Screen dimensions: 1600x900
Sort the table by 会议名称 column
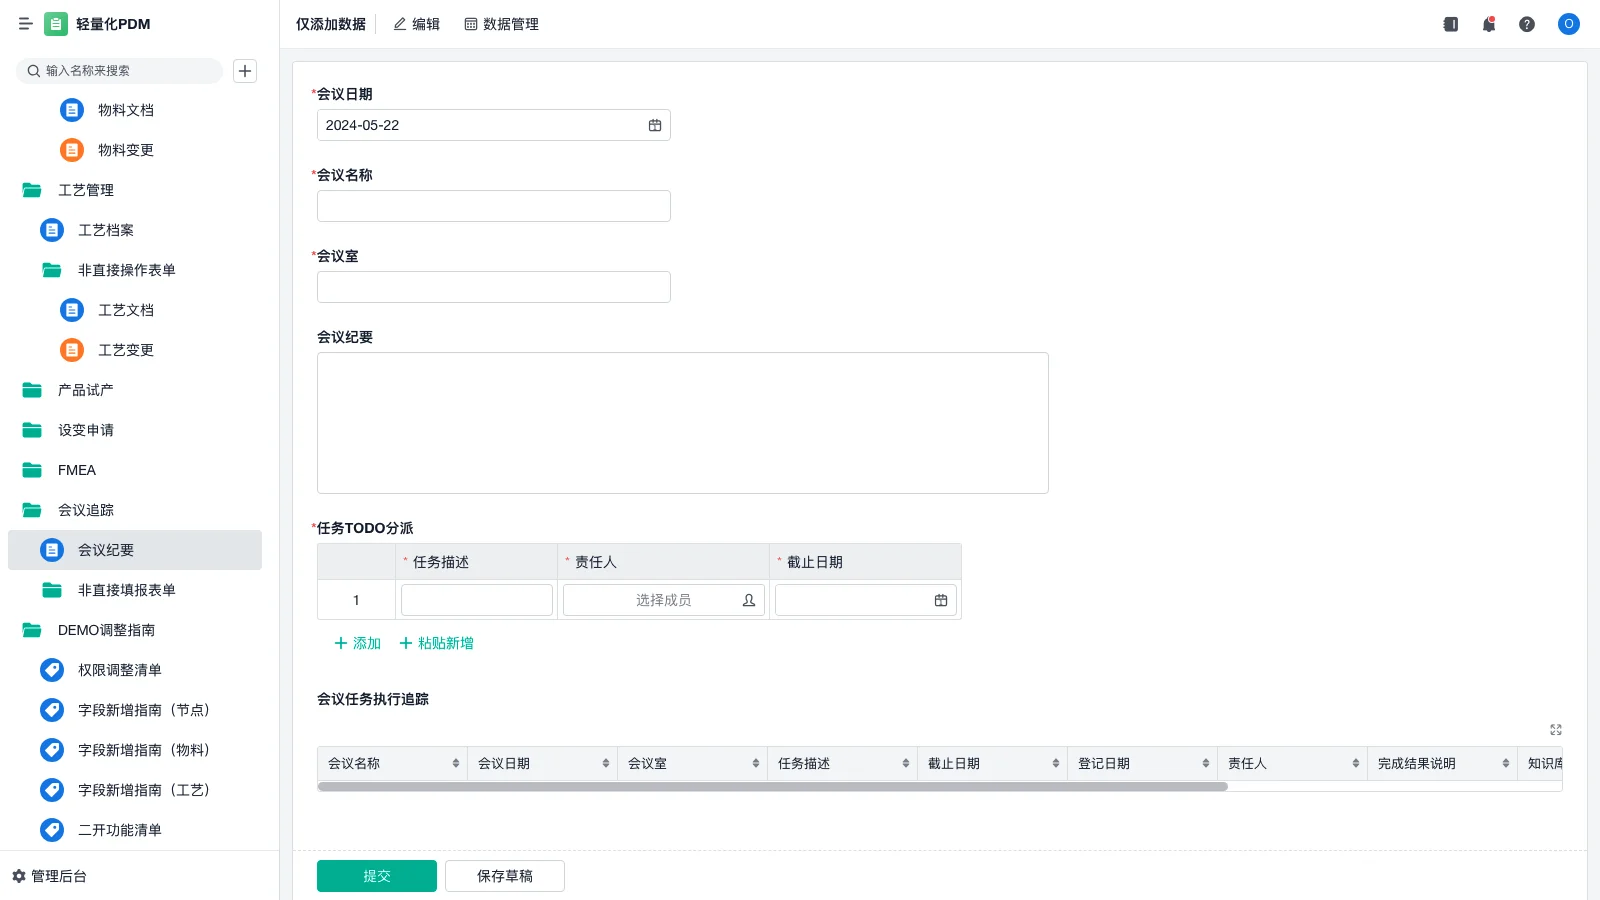(456, 763)
